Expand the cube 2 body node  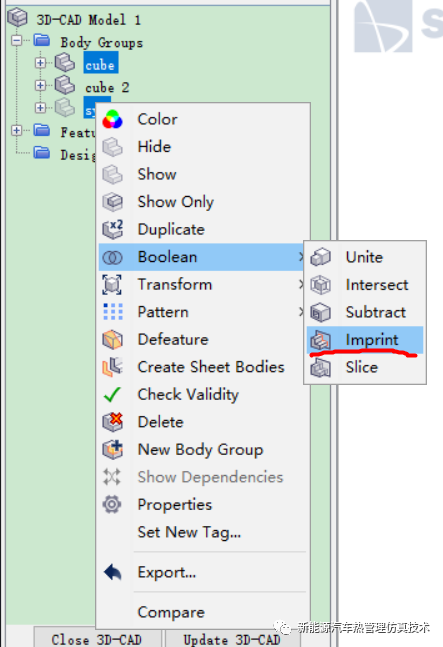click(x=40, y=85)
